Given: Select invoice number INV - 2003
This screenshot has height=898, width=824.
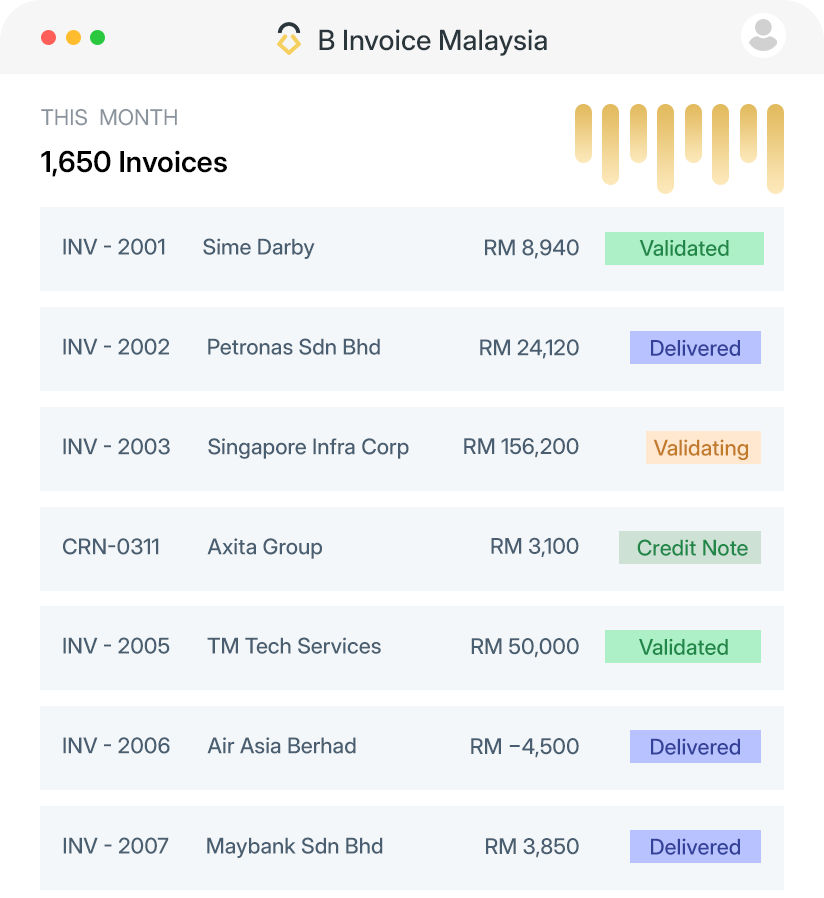Looking at the screenshot, I should [x=116, y=447].
